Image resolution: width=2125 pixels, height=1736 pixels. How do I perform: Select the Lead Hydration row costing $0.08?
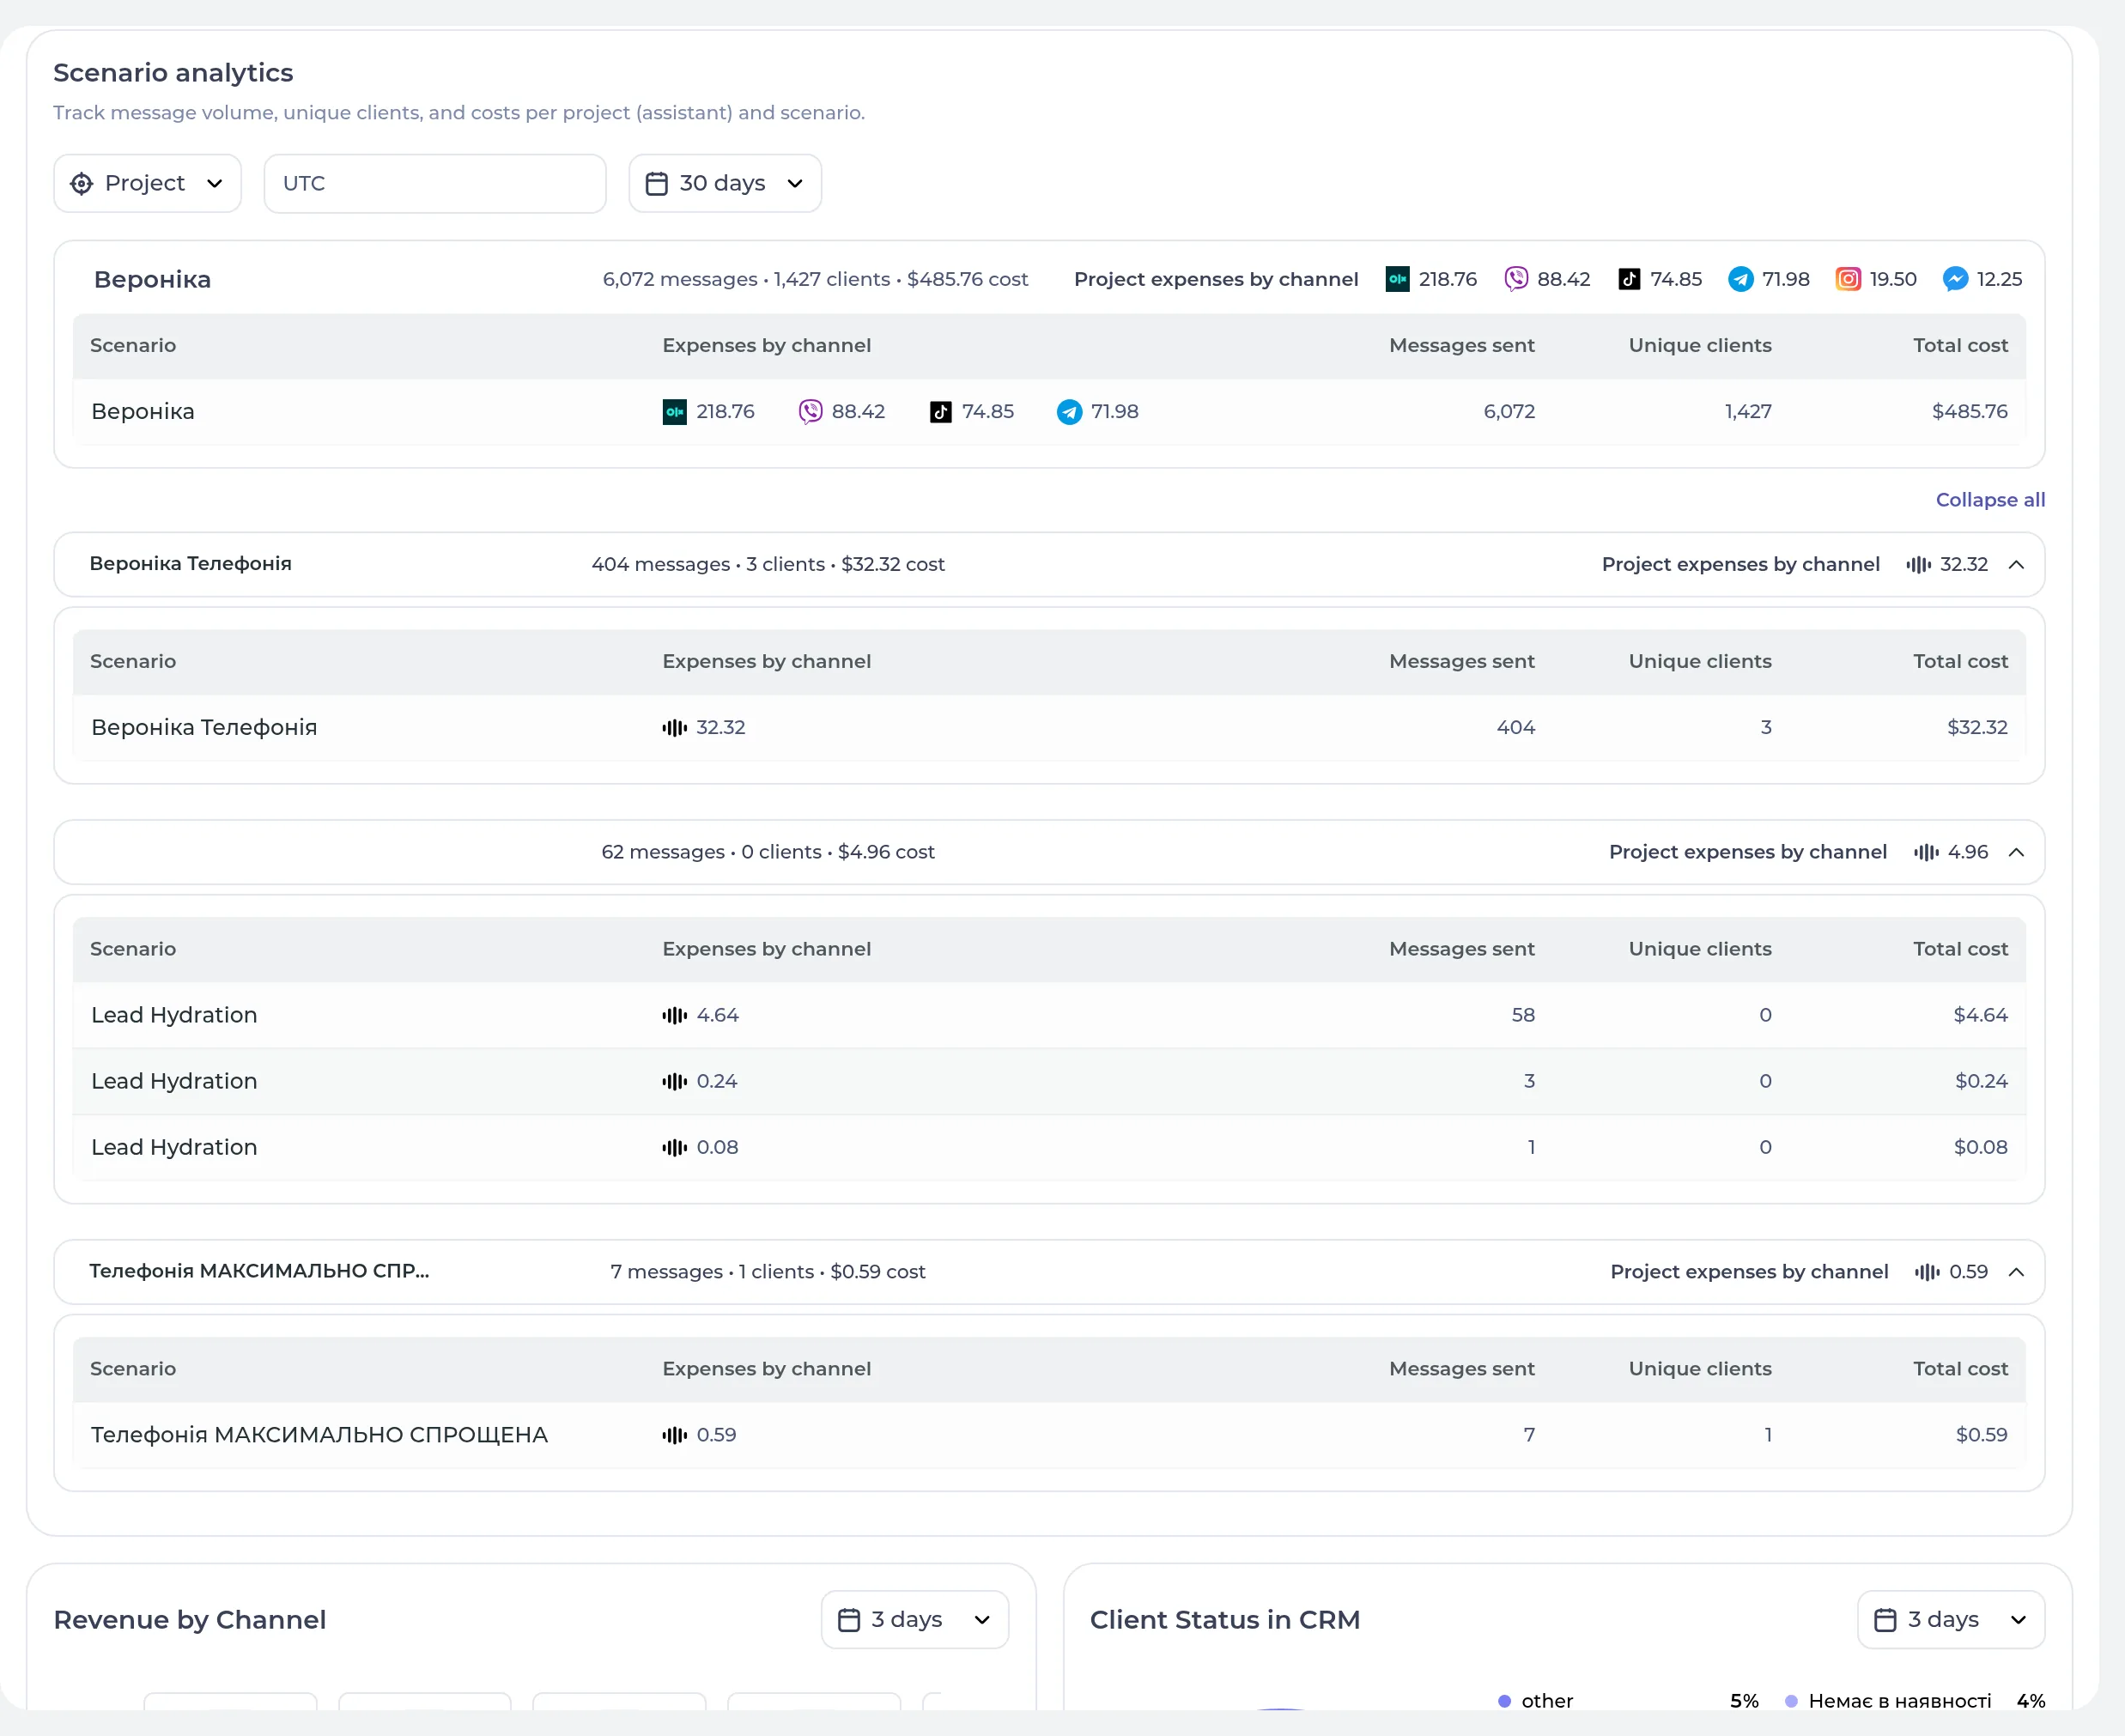click(1049, 1147)
